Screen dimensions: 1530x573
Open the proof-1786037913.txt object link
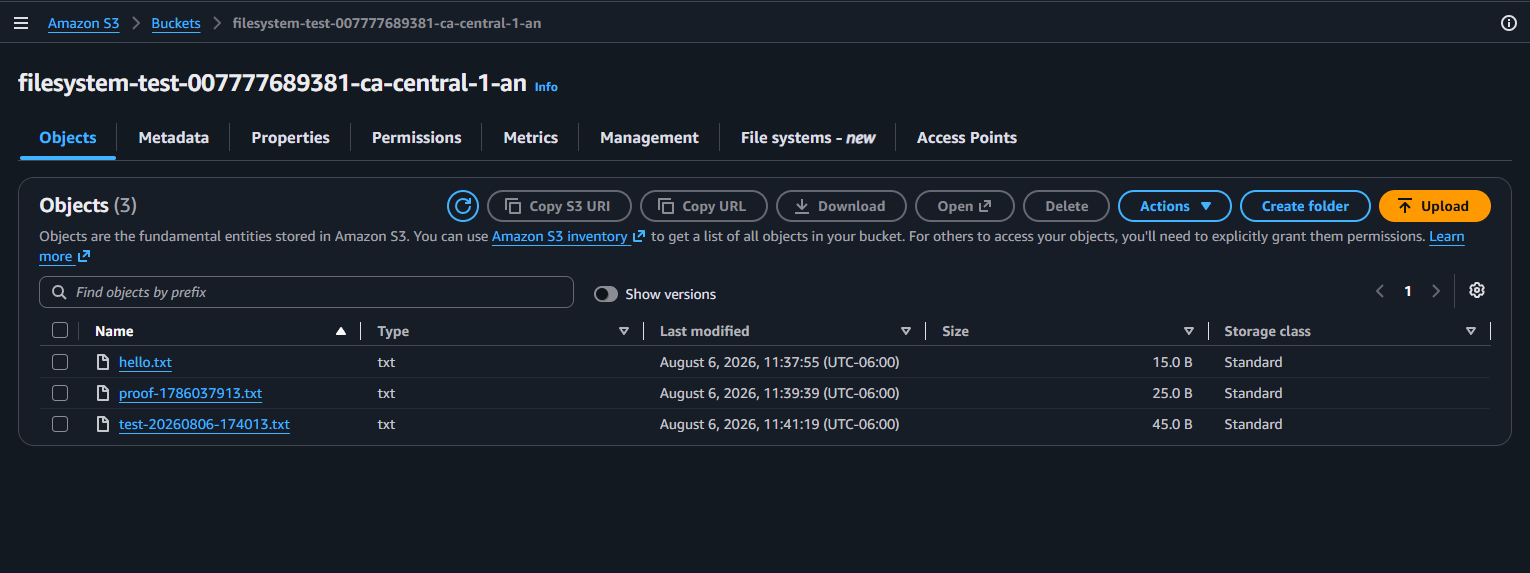(190, 393)
